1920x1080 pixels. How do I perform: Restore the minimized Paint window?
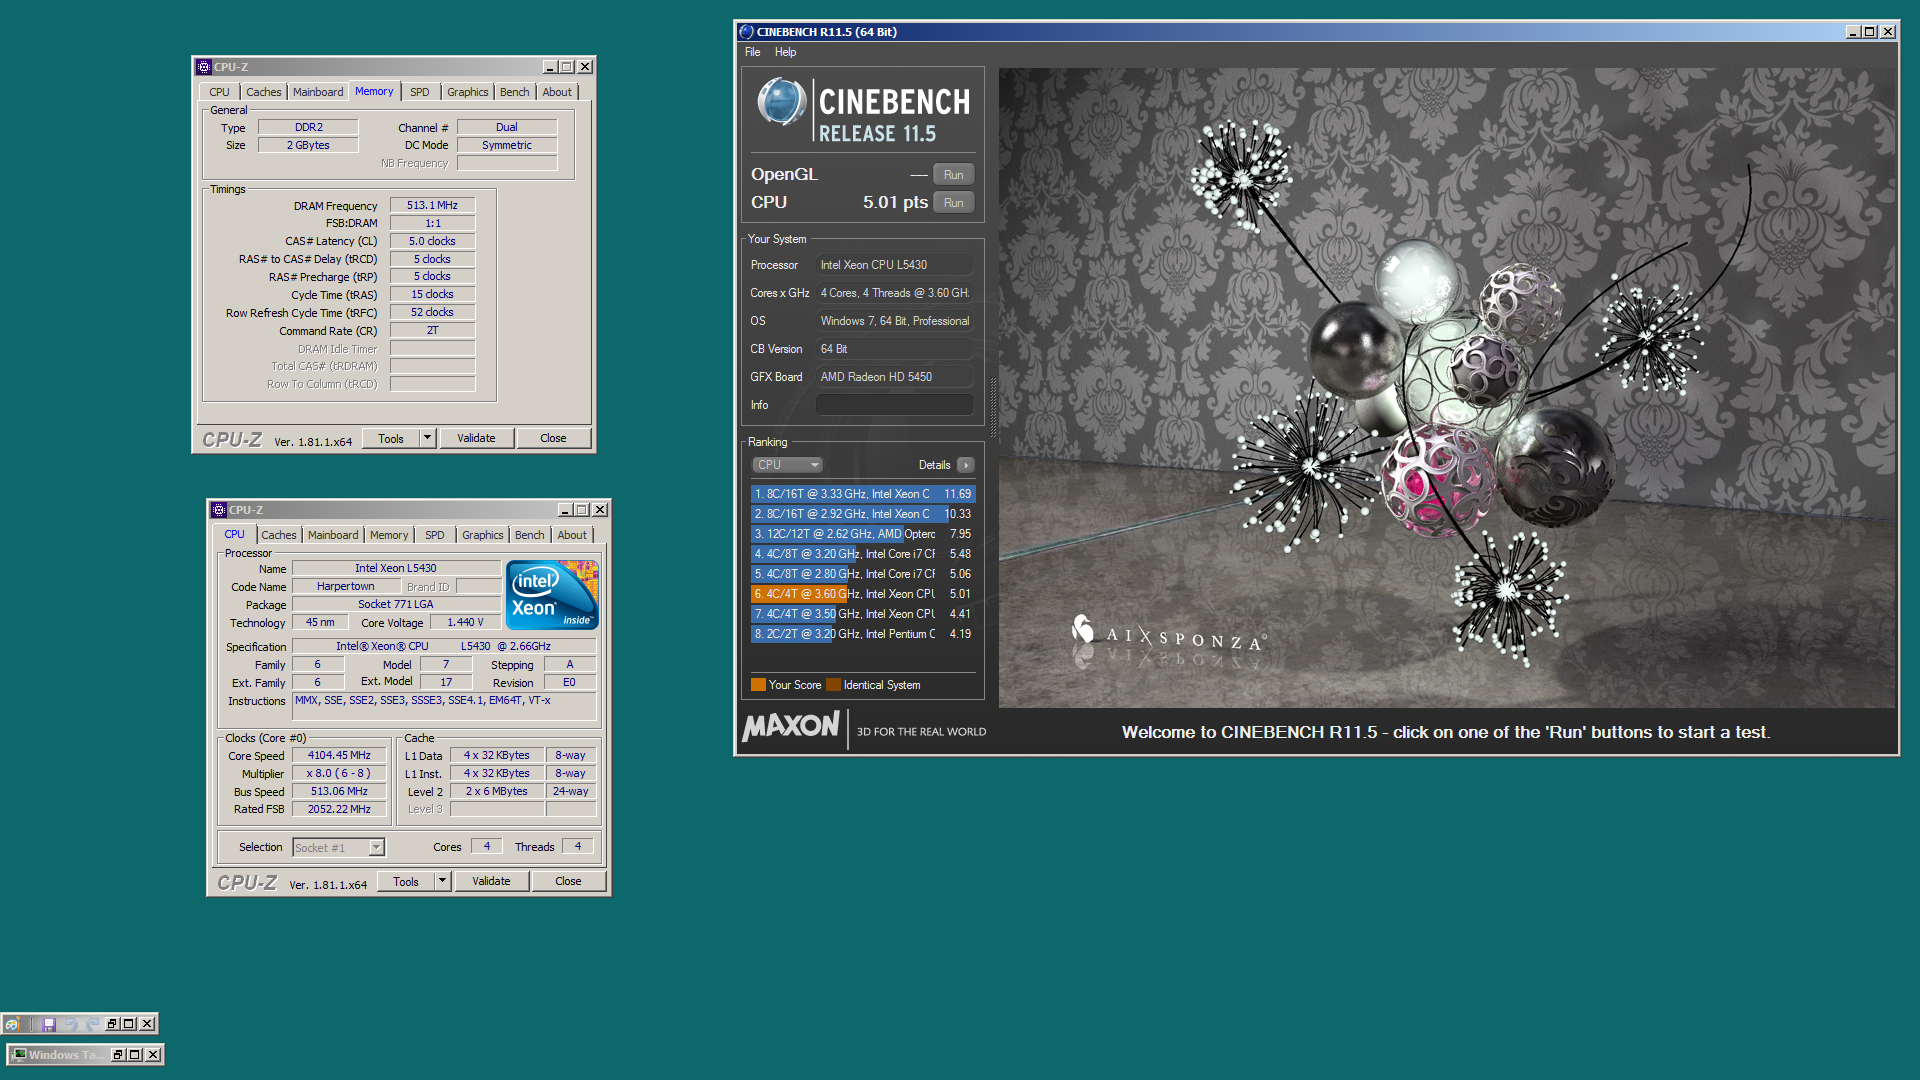(x=112, y=1024)
